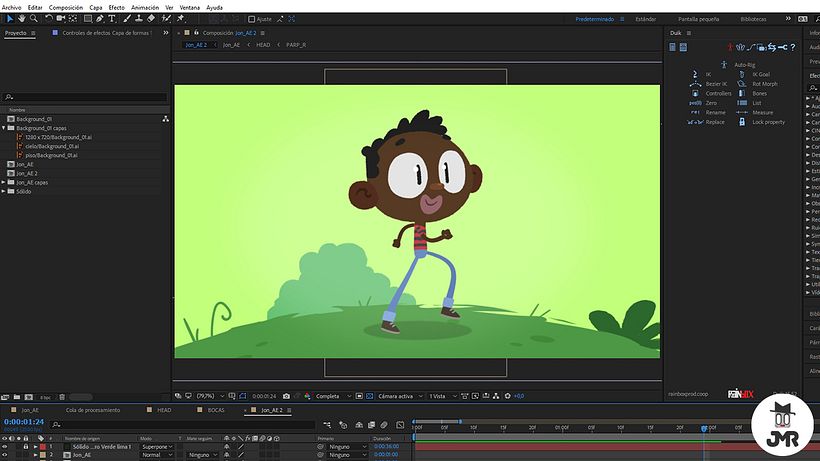Select the Clone Stamp tool
The width and height of the screenshot is (820, 461).
point(139,19)
